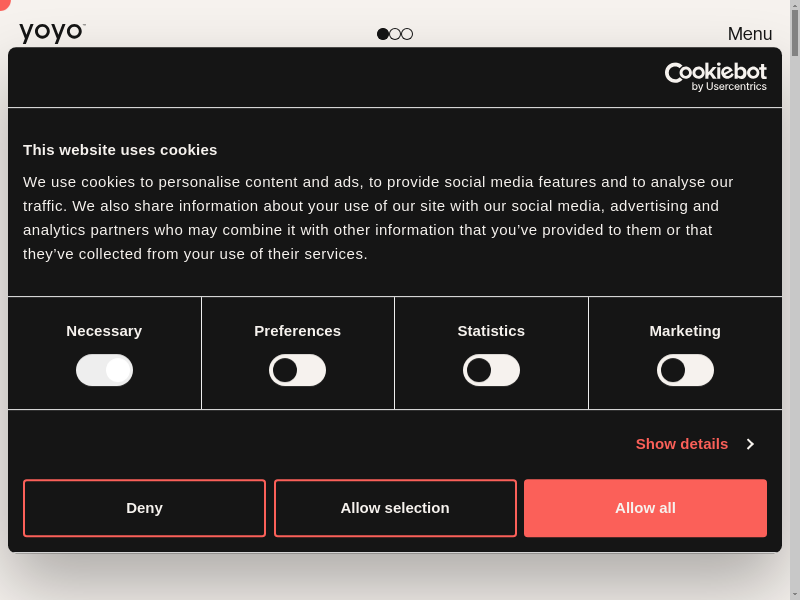Select the last slide indicator dot

click(407, 34)
